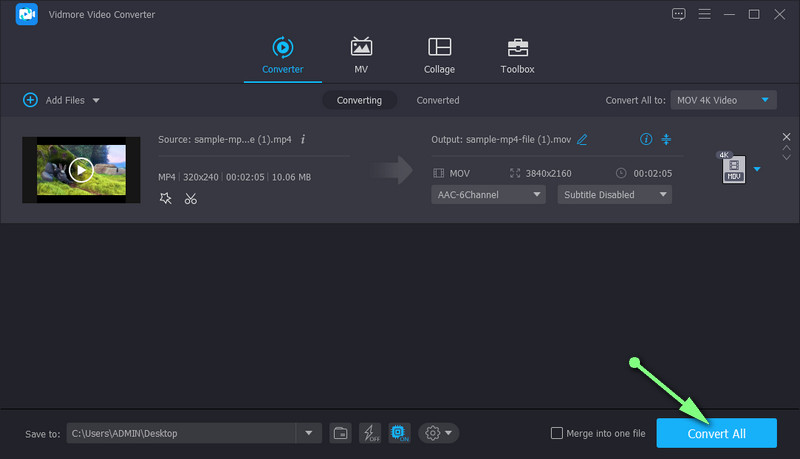Expand the Save to path dropdown
Viewport: 800px width, 459px height.
point(309,433)
